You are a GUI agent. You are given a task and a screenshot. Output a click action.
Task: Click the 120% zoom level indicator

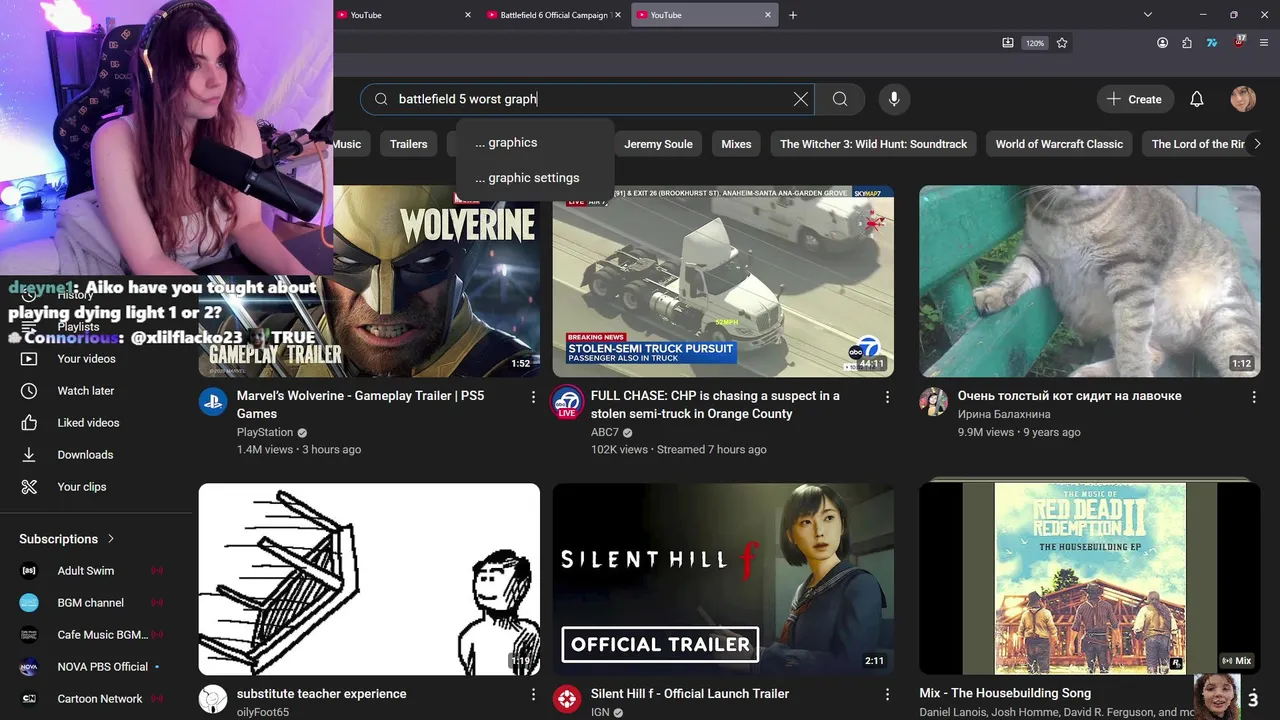click(1035, 43)
